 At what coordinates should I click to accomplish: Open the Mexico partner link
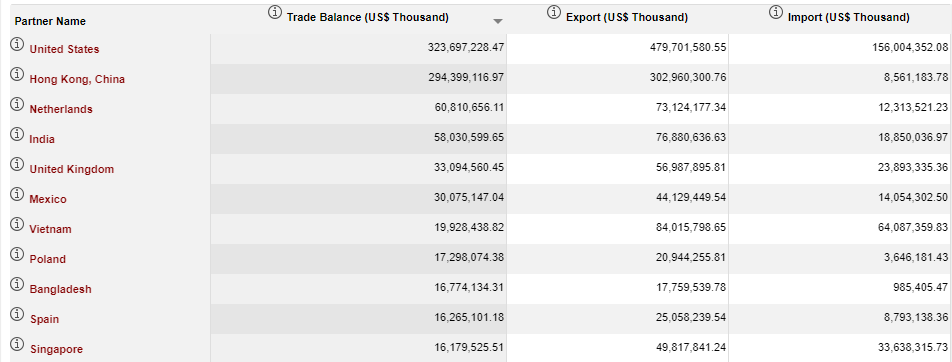tap(48, 199)
